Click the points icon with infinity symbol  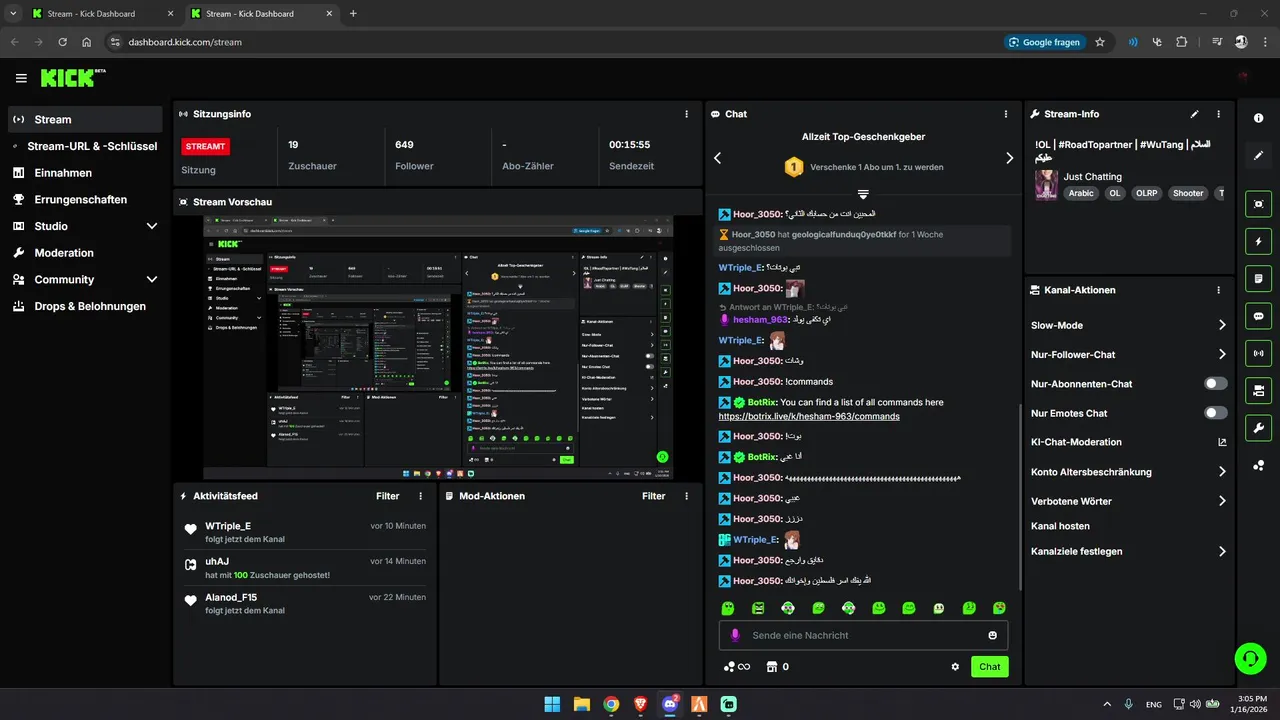tap(736, 667)
